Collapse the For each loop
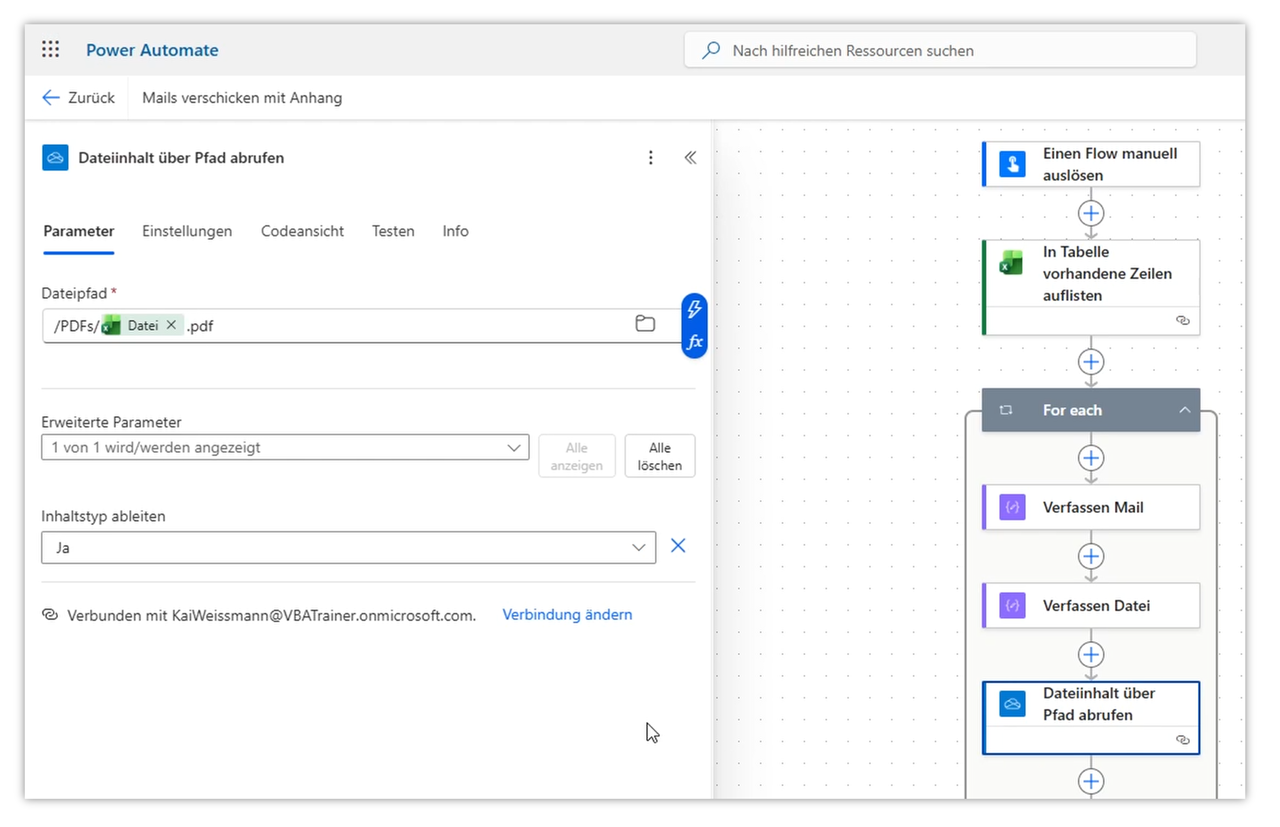Screen dimensions: 1280x827 click(x=1184, y=410)
